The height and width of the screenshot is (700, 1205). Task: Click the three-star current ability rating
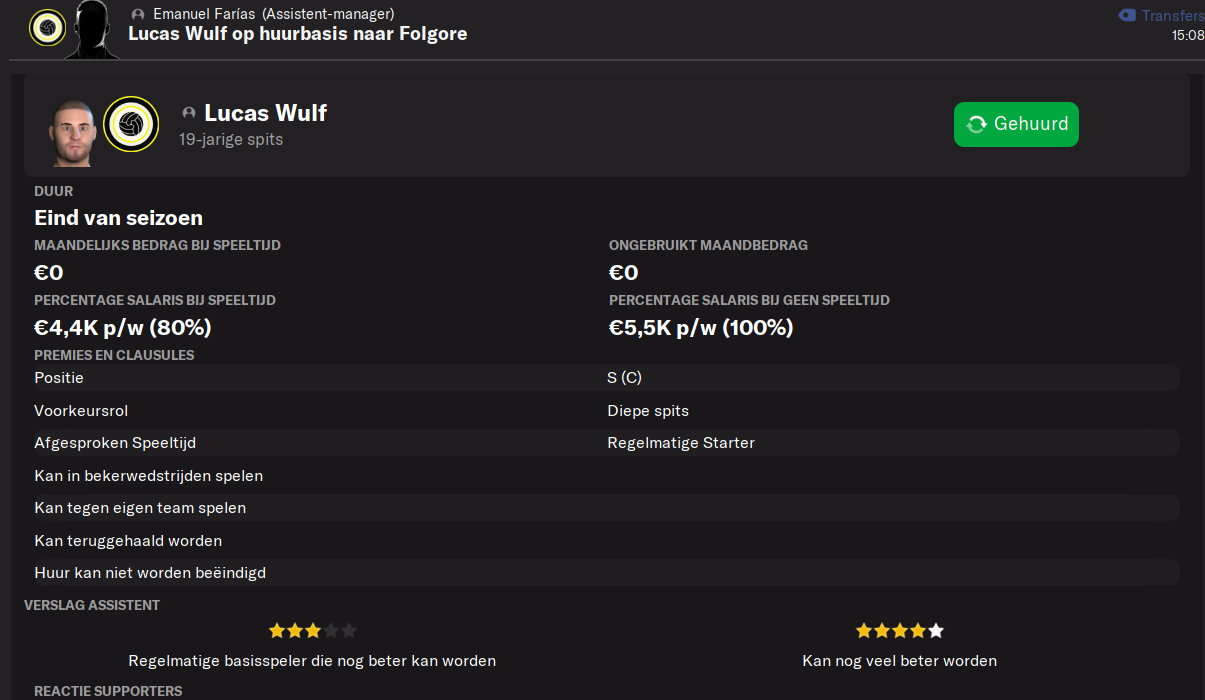[x=312, y=631]
